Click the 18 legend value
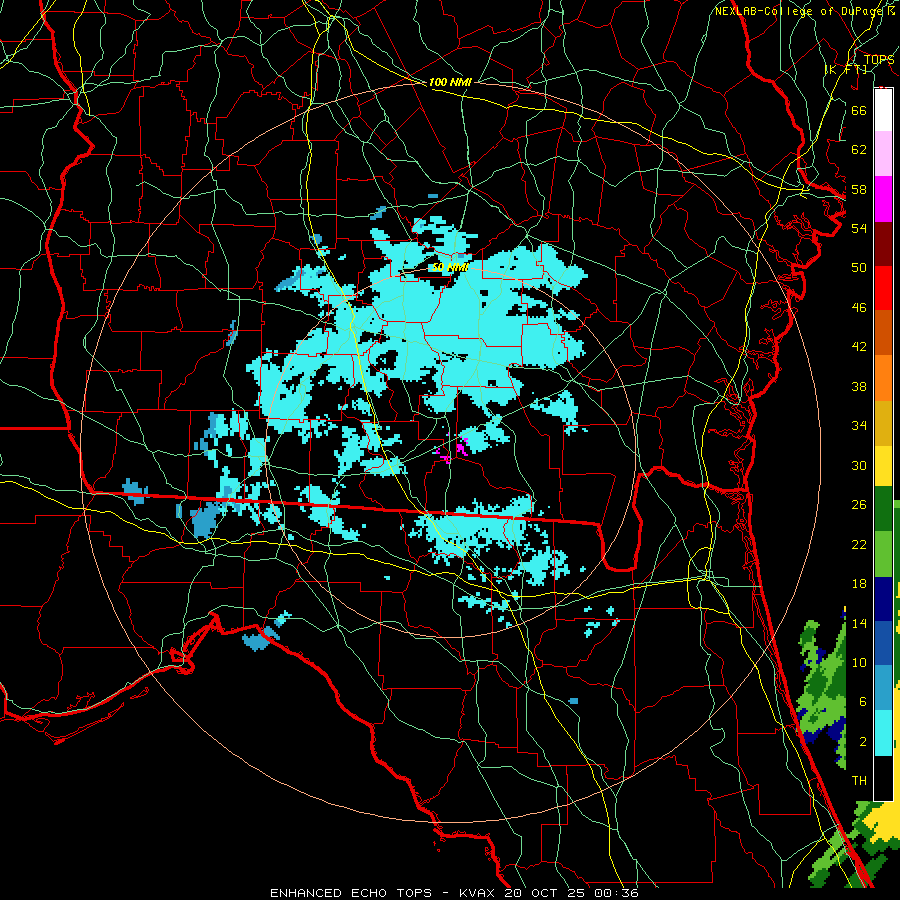The width and height of the screenshot is (900, 900). (859, 584)
